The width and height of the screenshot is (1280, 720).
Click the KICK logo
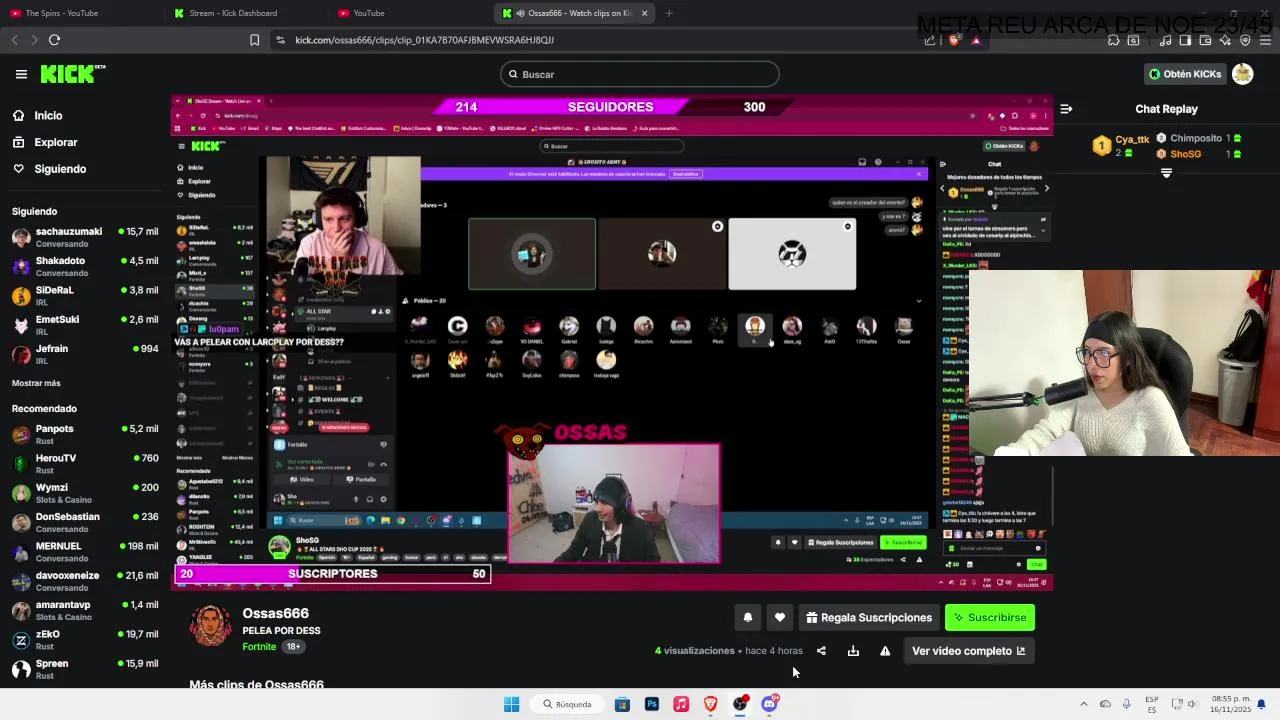coord(72,74)
